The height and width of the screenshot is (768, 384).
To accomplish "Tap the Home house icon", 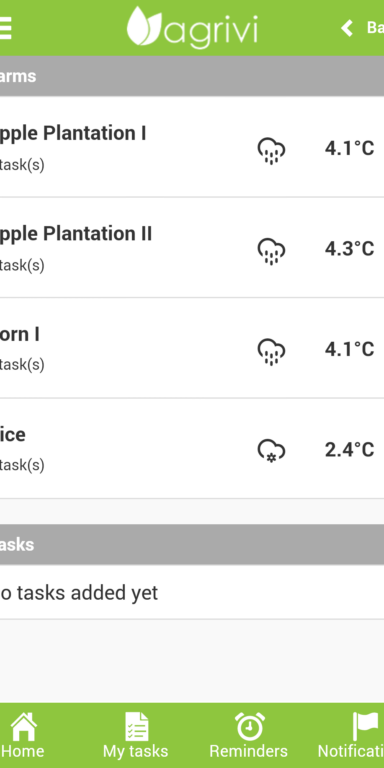I will pos(23,726).
